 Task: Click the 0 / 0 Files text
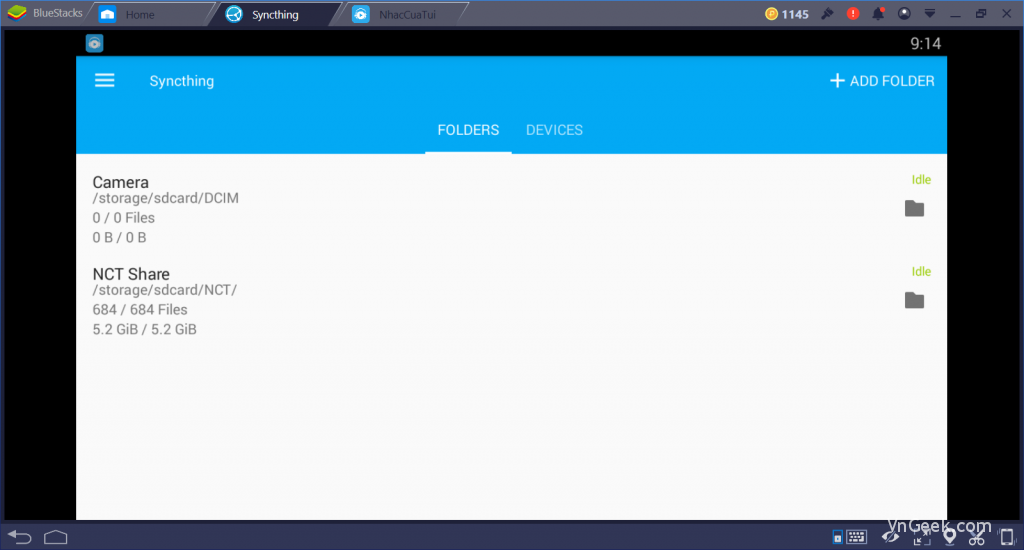123,218
